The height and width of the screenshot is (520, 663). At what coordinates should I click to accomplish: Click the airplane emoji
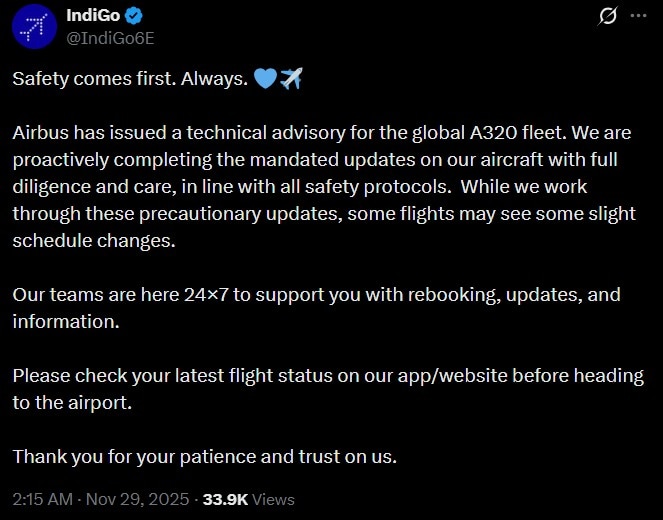(291, 79)
